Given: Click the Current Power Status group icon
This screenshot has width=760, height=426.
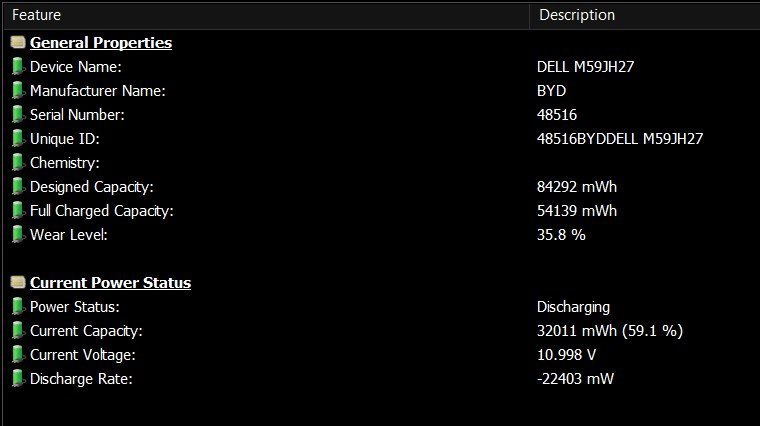Looking at the screenshot, I should point(18,283).
